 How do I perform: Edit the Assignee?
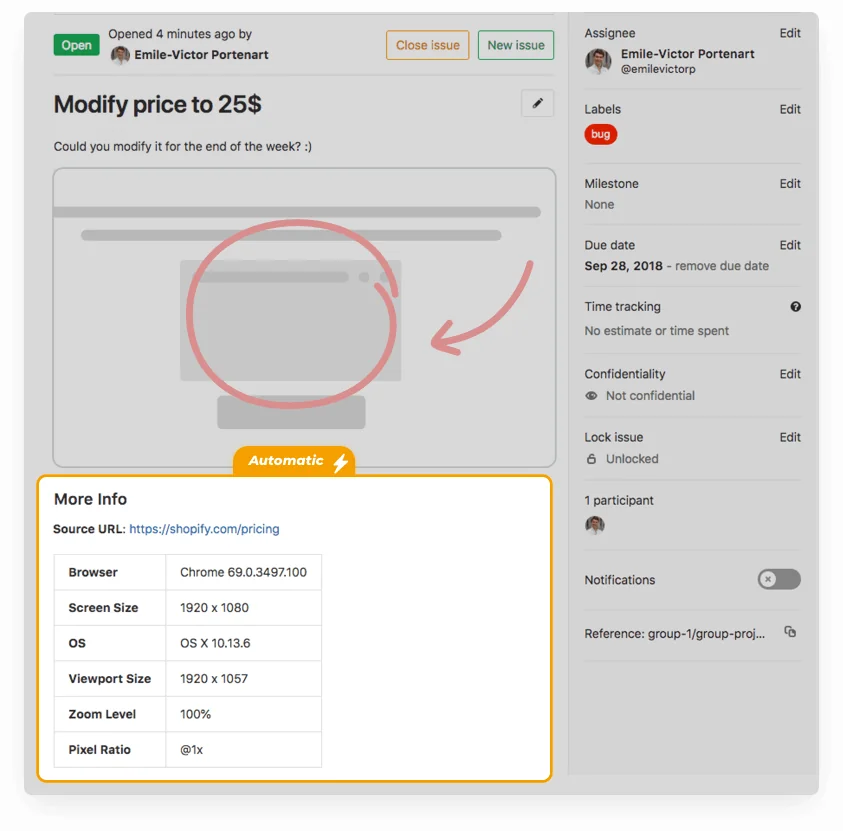[x=790, y=32]
